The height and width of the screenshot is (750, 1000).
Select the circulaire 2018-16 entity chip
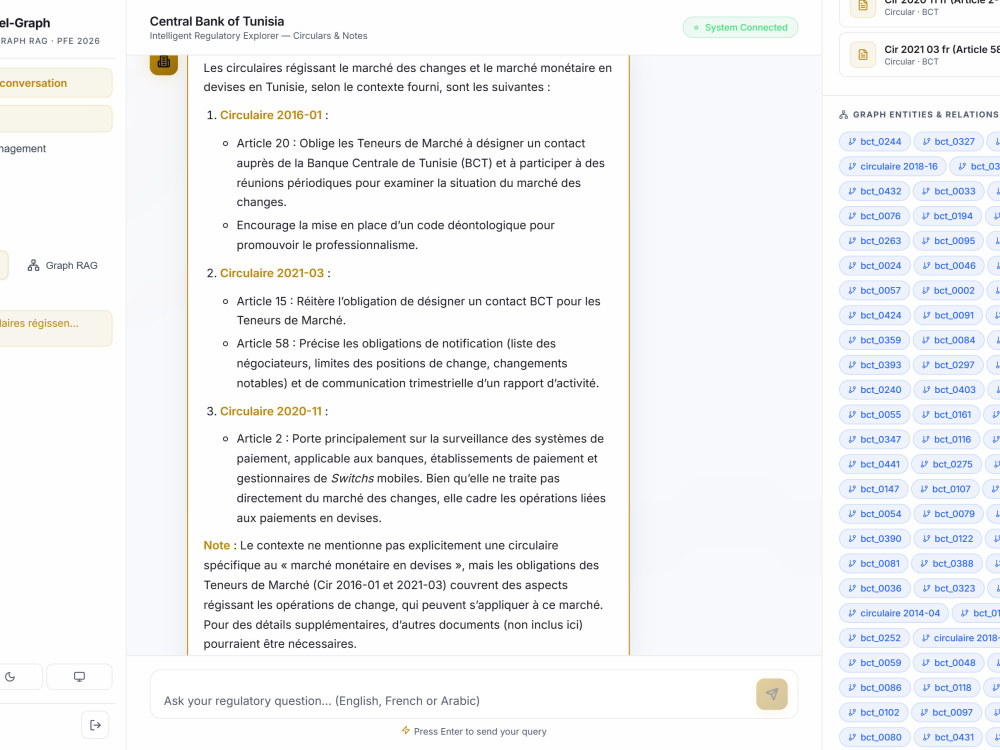coord(893,166)
